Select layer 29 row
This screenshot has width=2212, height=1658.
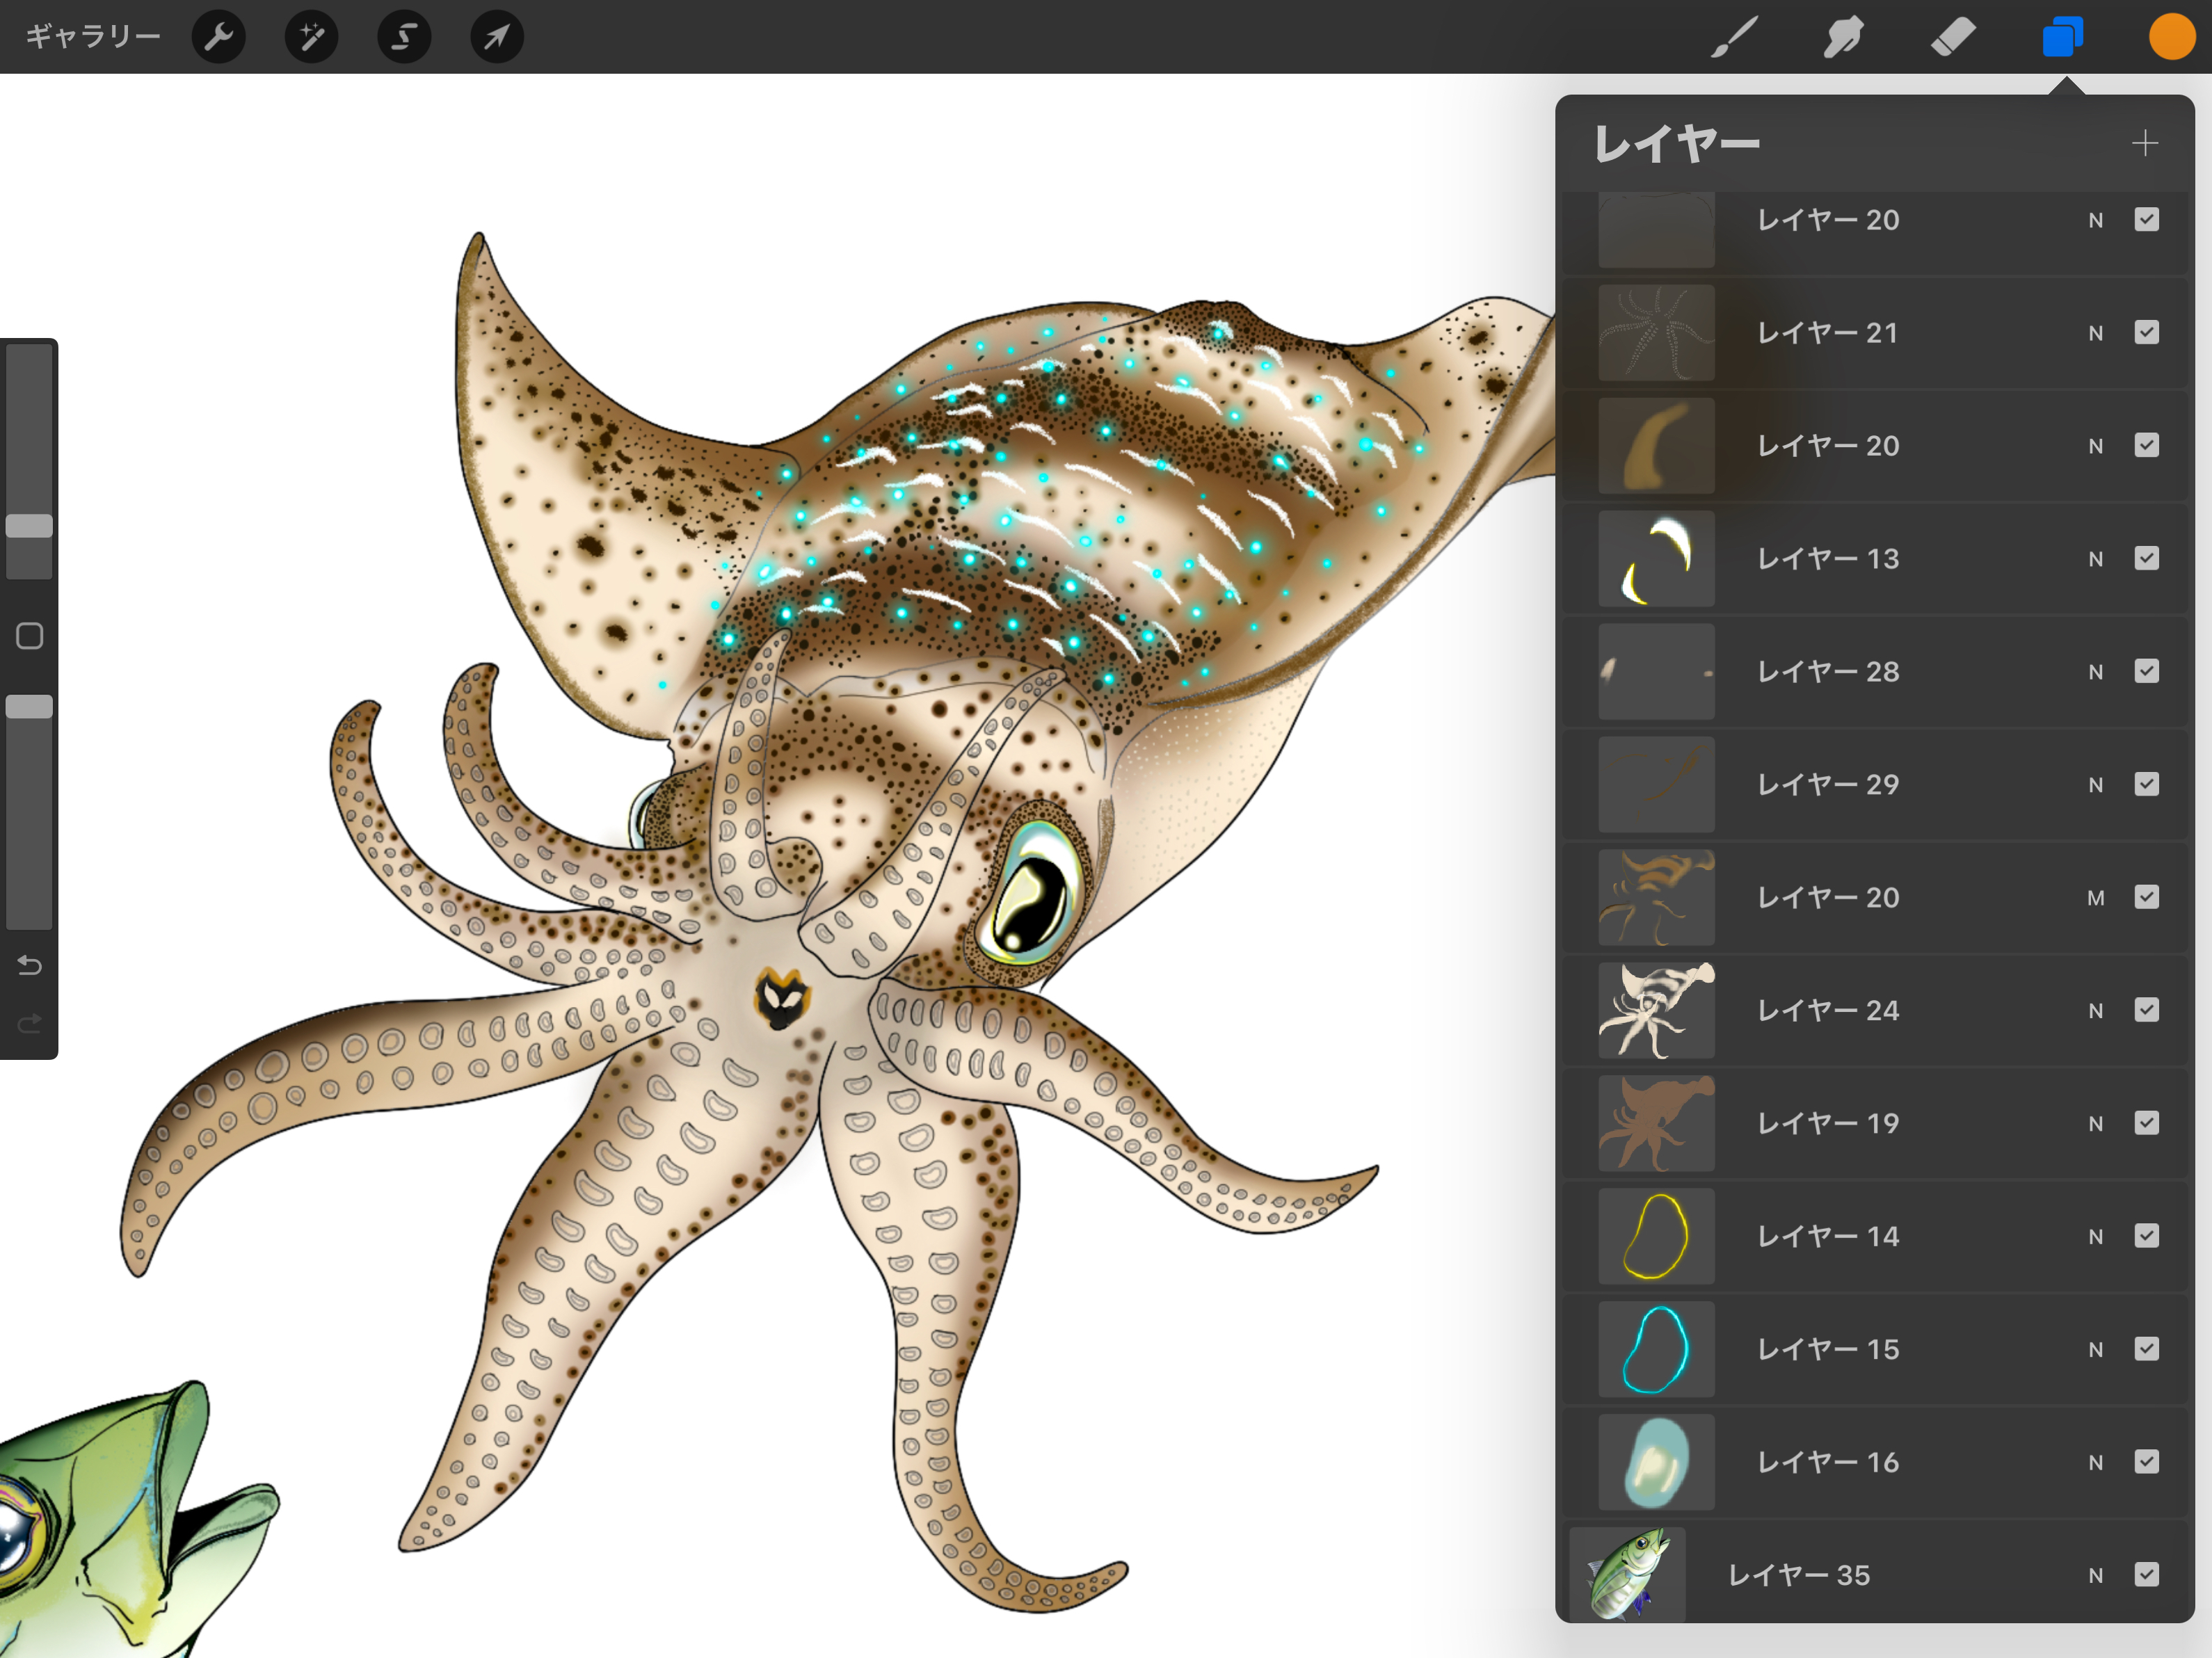[x=1828, y=785]
